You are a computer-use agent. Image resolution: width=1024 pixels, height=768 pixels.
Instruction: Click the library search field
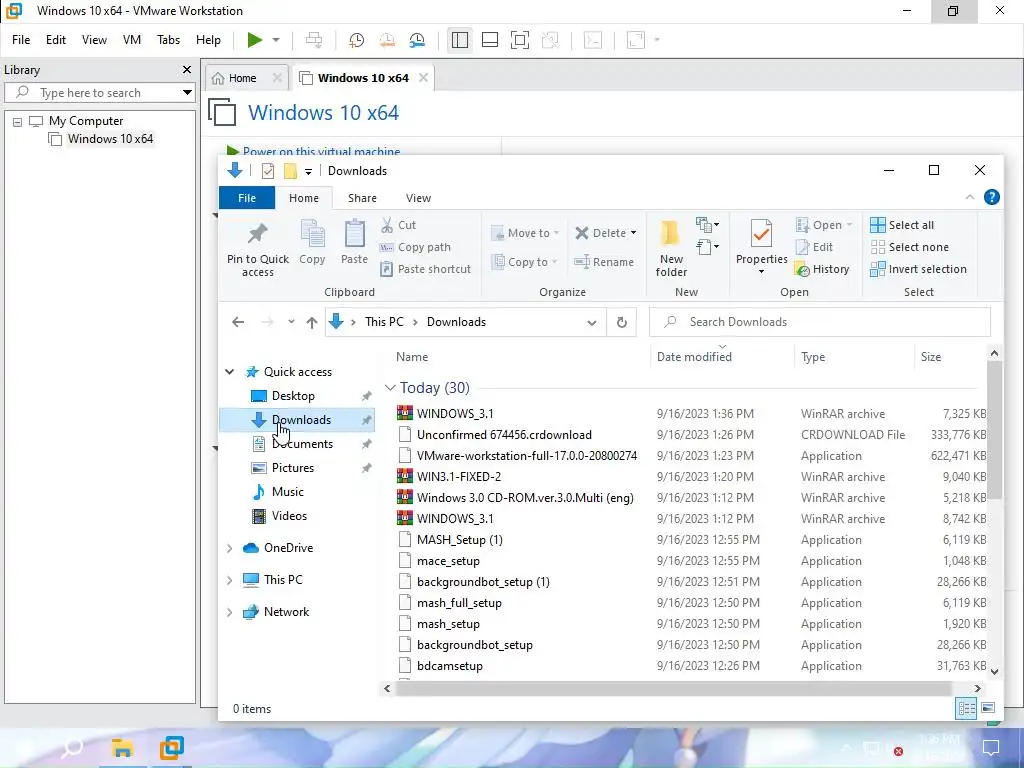97,93
